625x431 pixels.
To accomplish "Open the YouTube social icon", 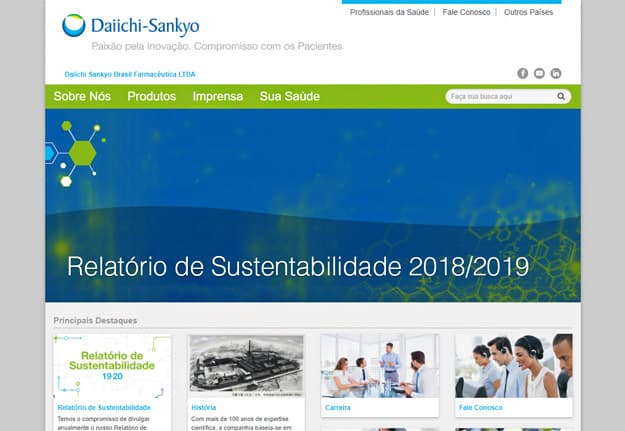I will coord(539,73).
